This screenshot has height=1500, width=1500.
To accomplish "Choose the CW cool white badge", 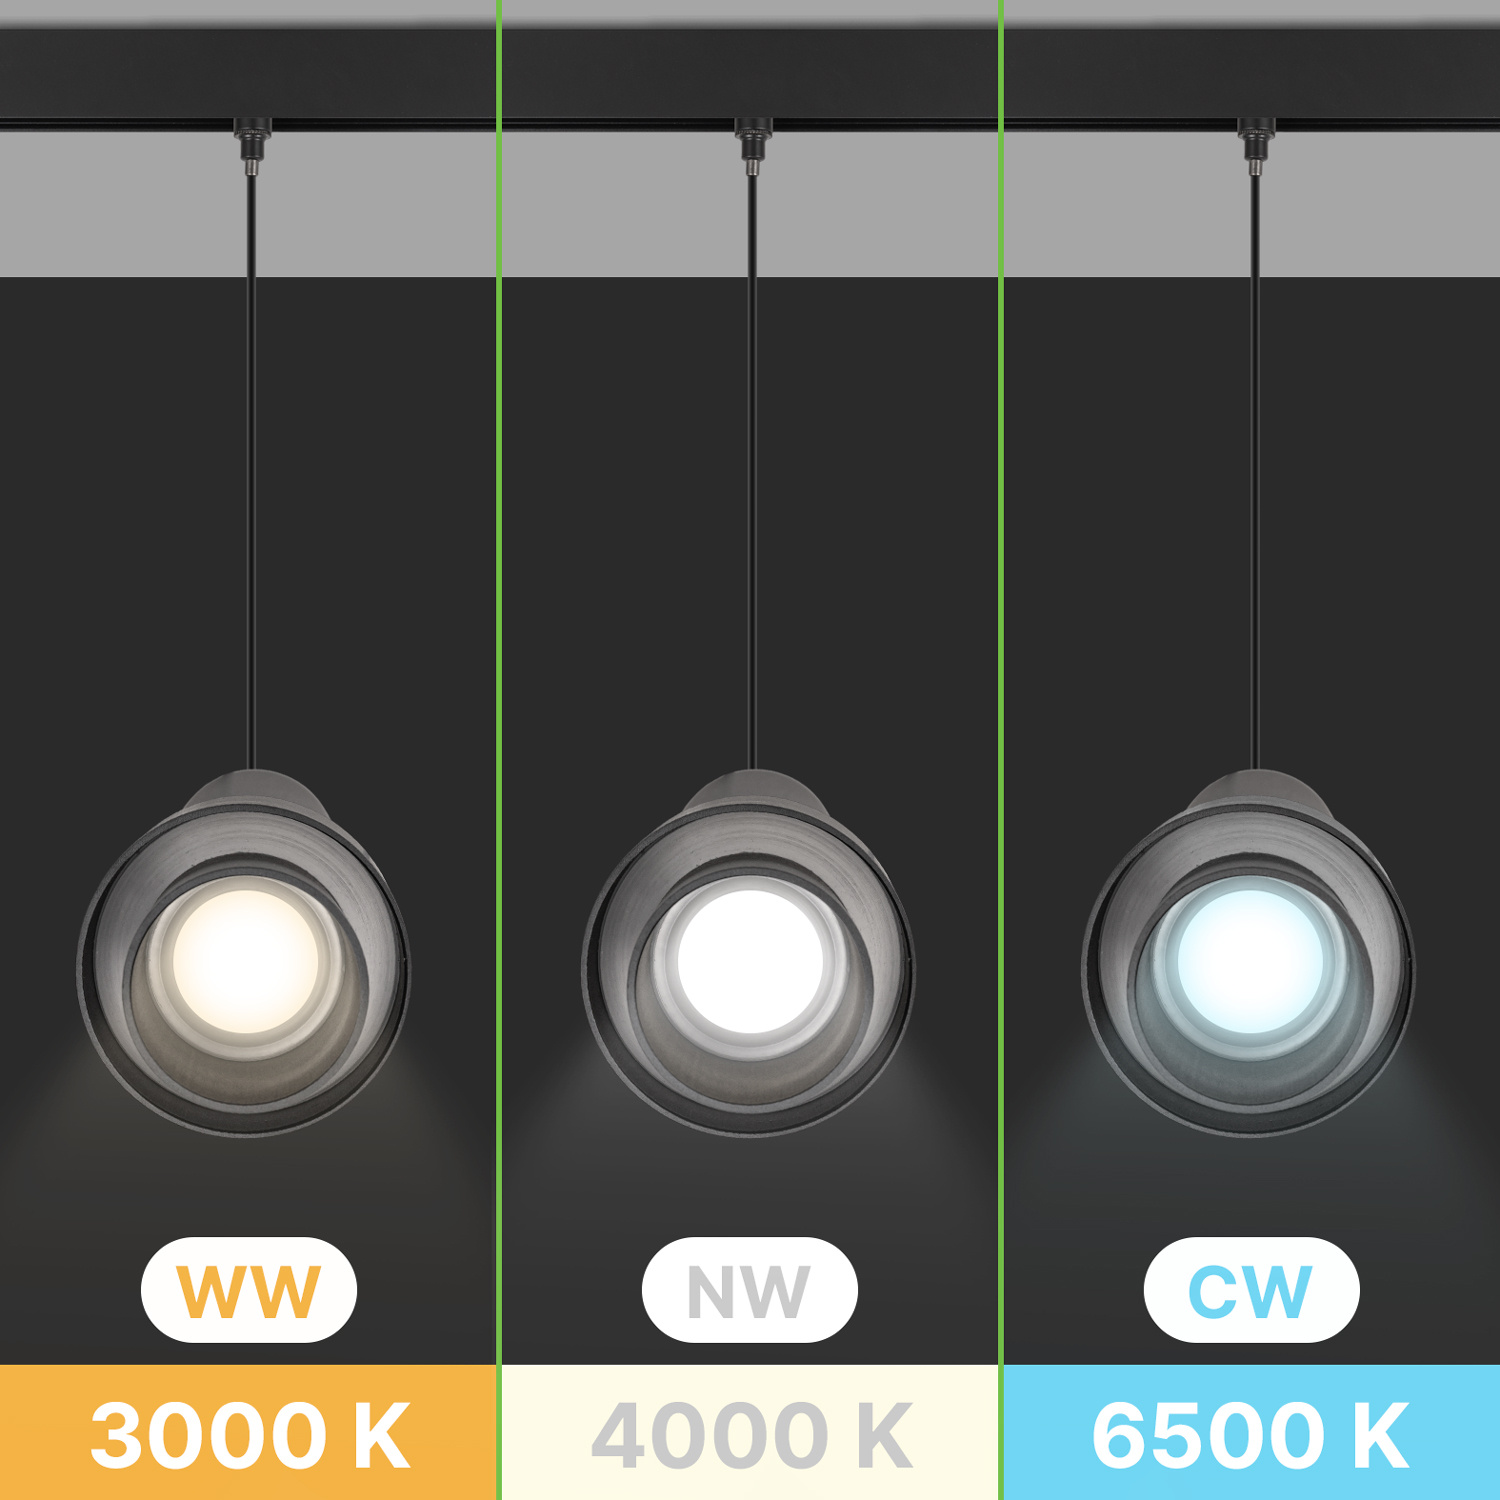I will [x=1251, y=1290].
